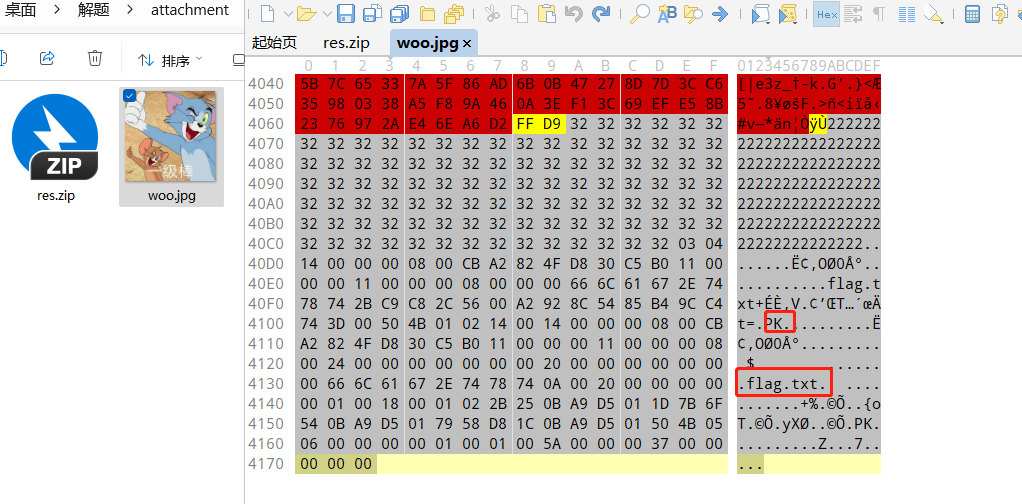Select first byte 5B in row 4040
This screenshot has height=504, width=1022.
point(309,83)
